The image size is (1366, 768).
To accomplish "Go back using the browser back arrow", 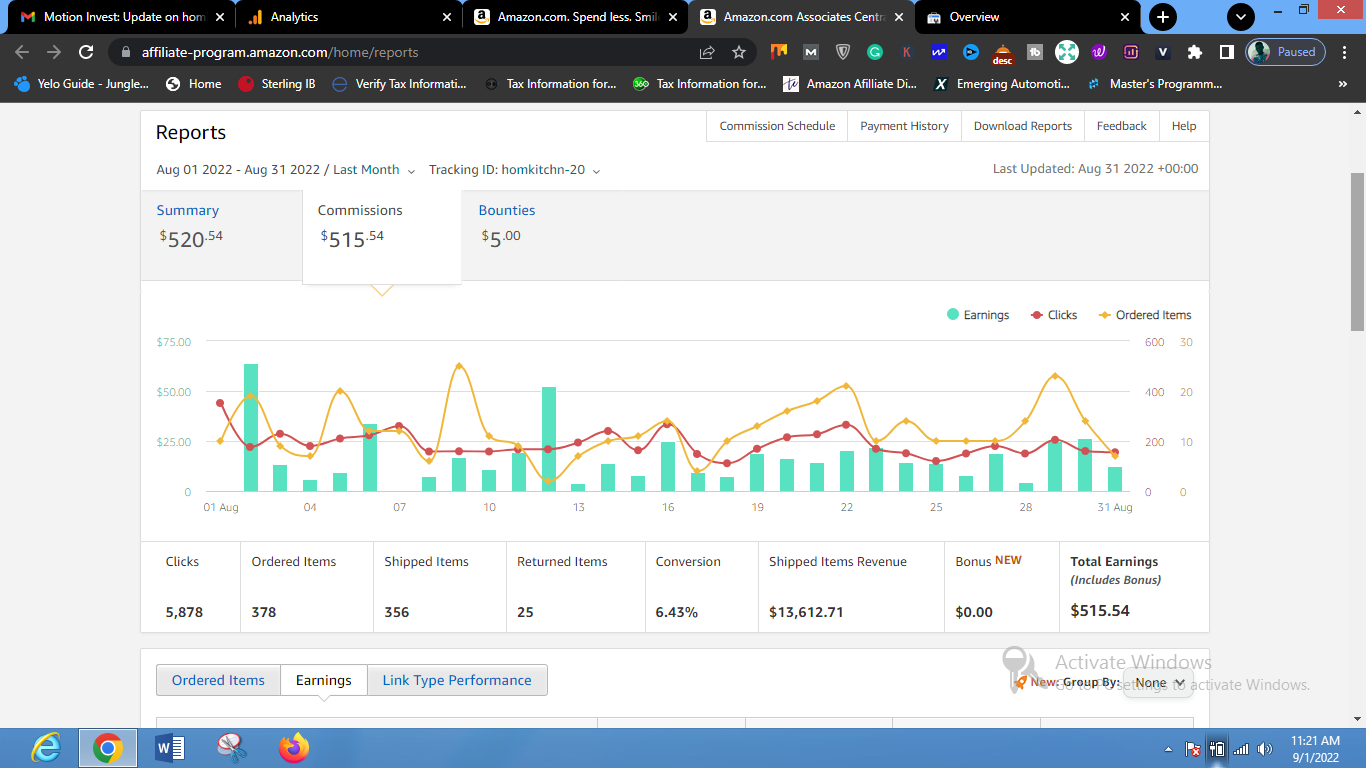I will click(x=23, y=52).
